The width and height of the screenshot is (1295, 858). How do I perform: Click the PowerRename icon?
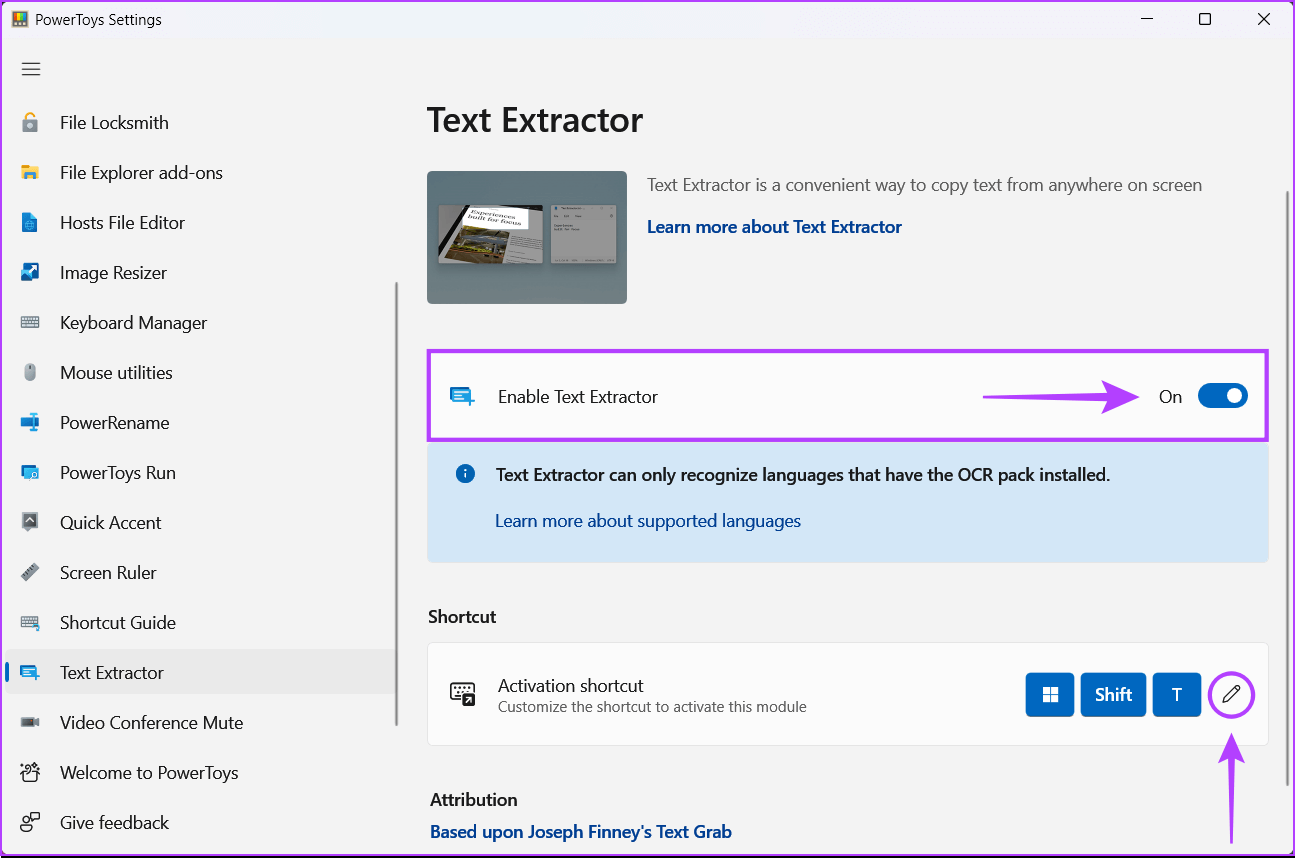(x=30, y=423)
